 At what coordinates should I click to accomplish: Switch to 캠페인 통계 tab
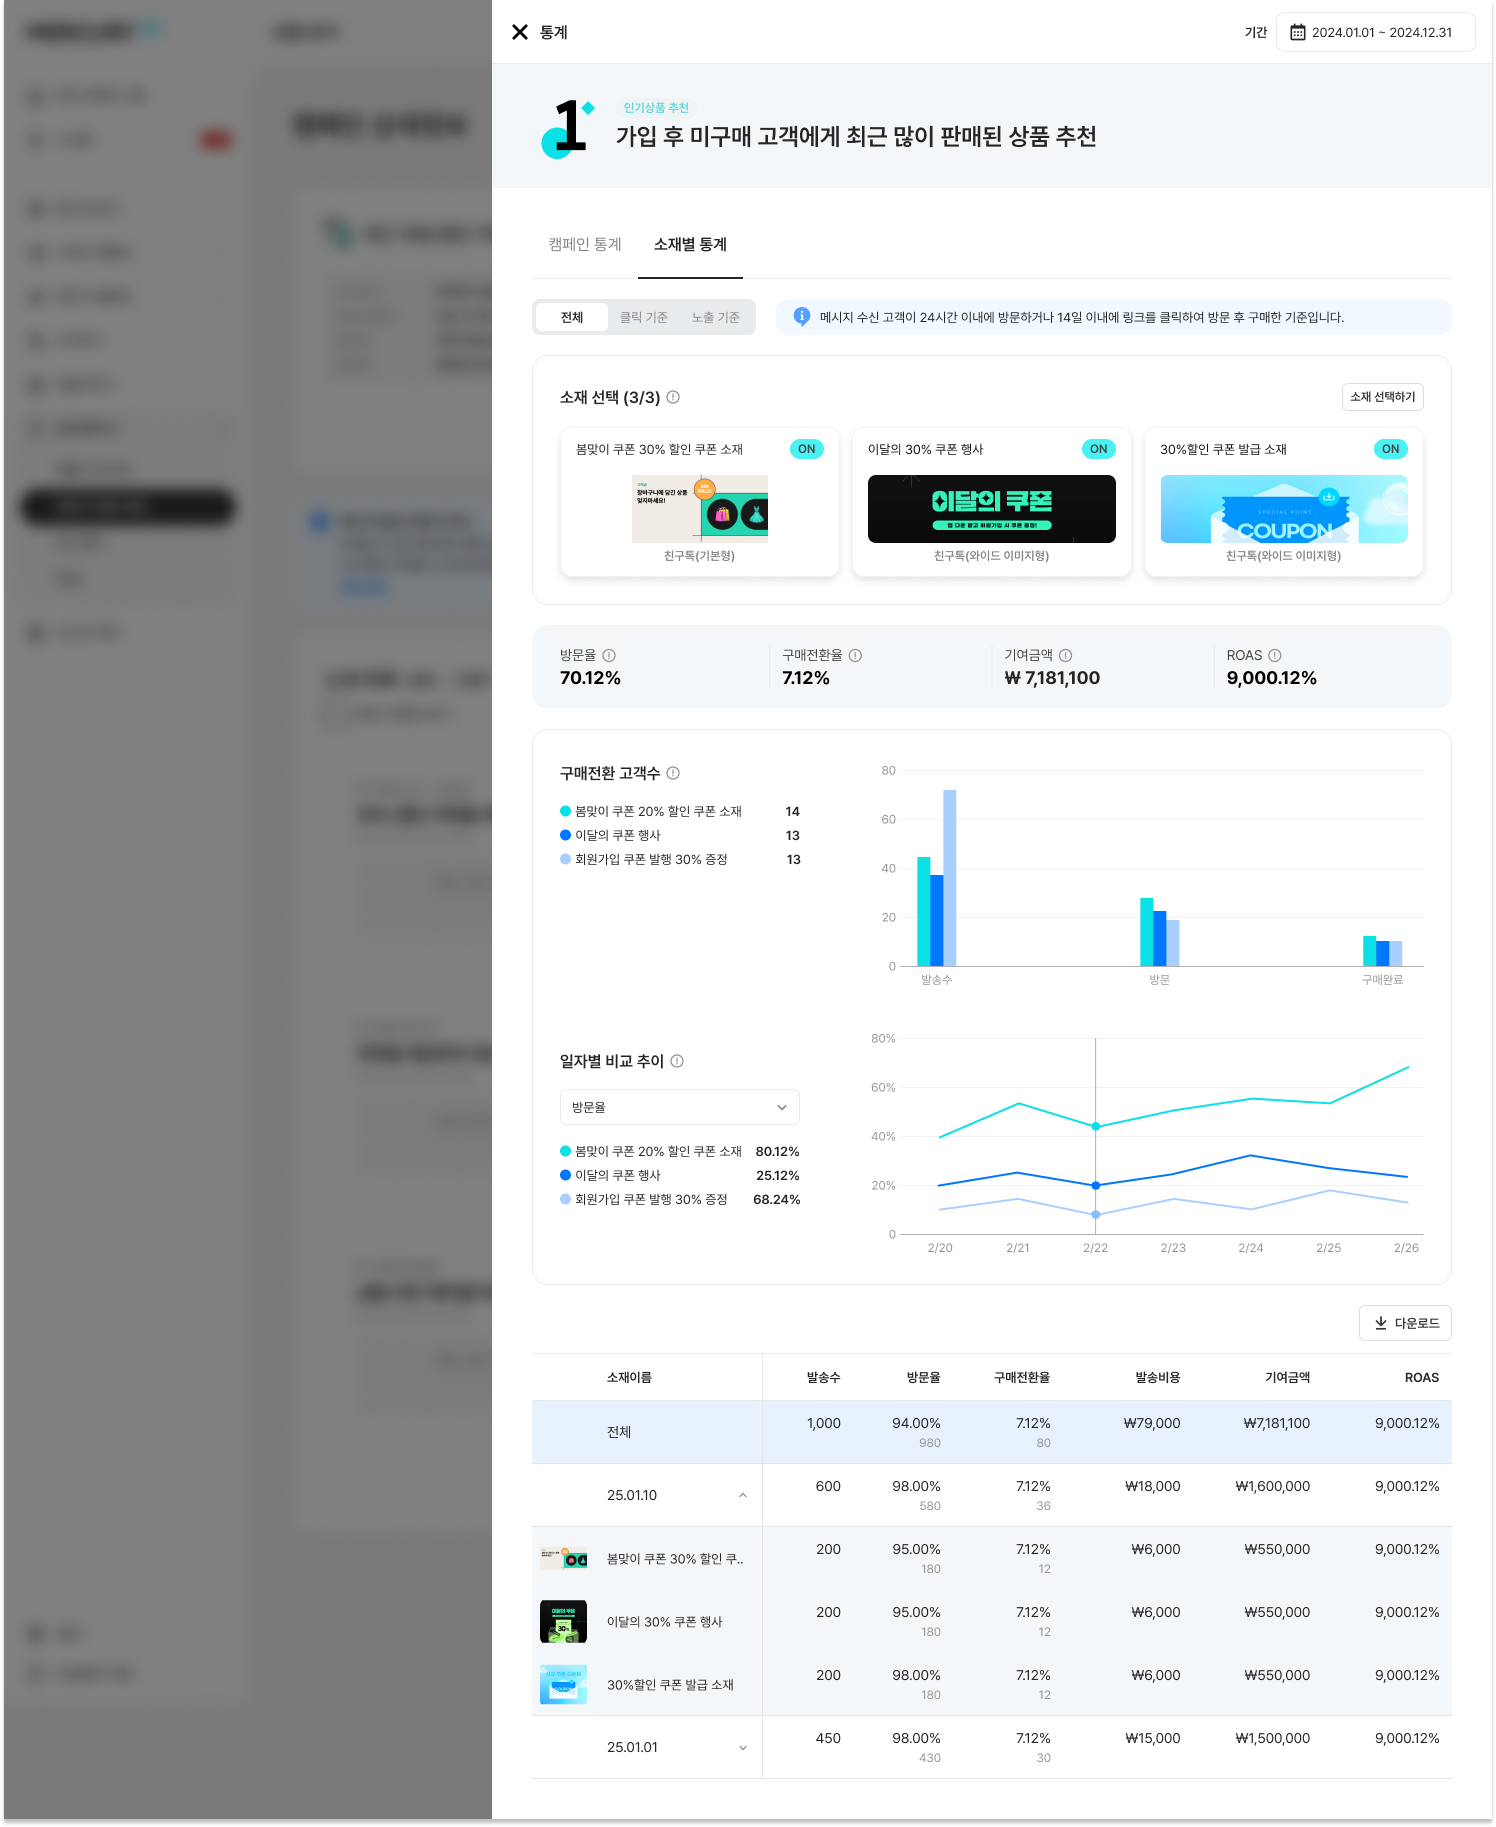click(x=585, y=244)
